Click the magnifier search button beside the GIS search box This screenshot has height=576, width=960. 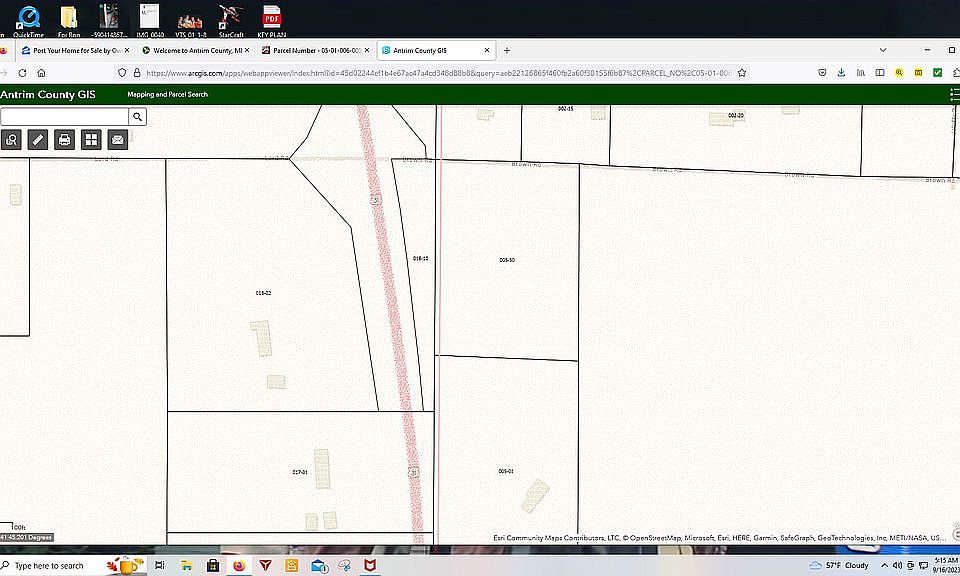(x=138, y=116)
